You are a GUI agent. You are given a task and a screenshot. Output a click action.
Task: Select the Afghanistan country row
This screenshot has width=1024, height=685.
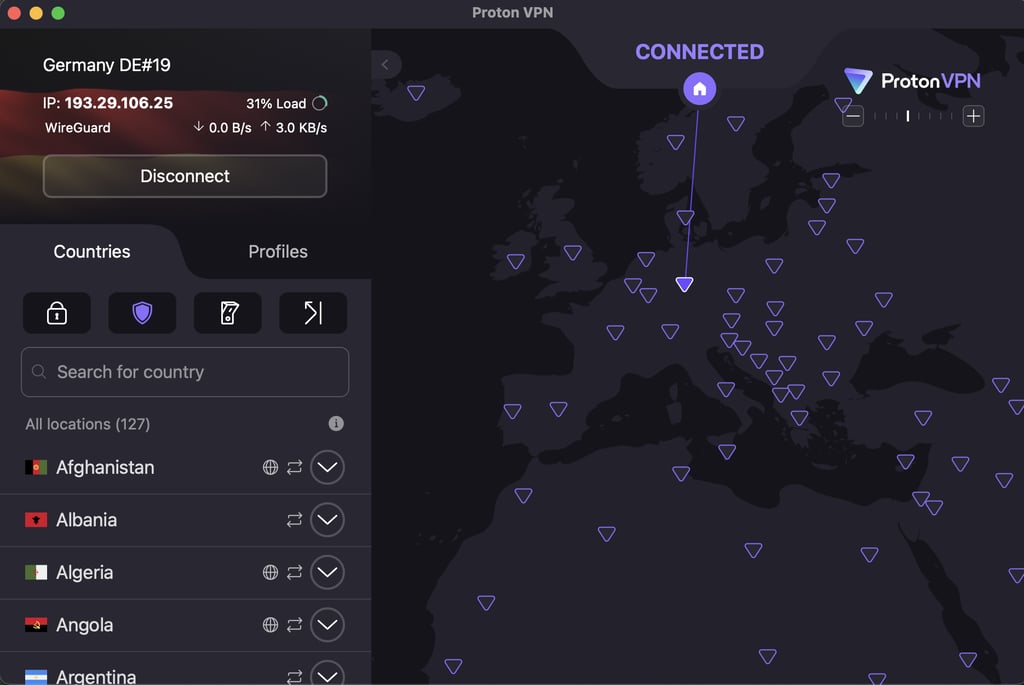click(185, 468)
